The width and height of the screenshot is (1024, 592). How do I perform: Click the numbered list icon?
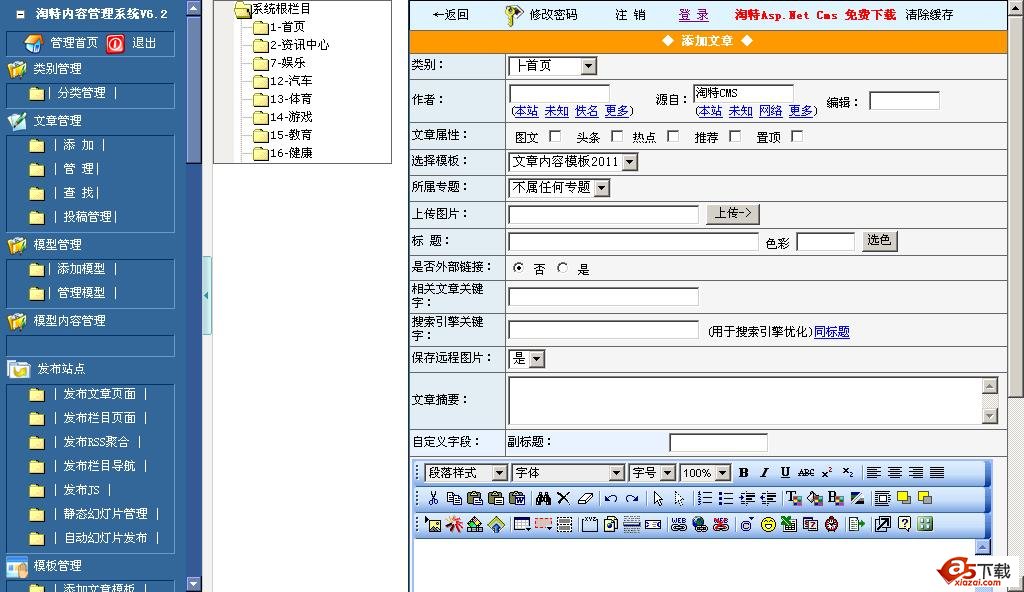pyautogui.click(x=705, y=498)
